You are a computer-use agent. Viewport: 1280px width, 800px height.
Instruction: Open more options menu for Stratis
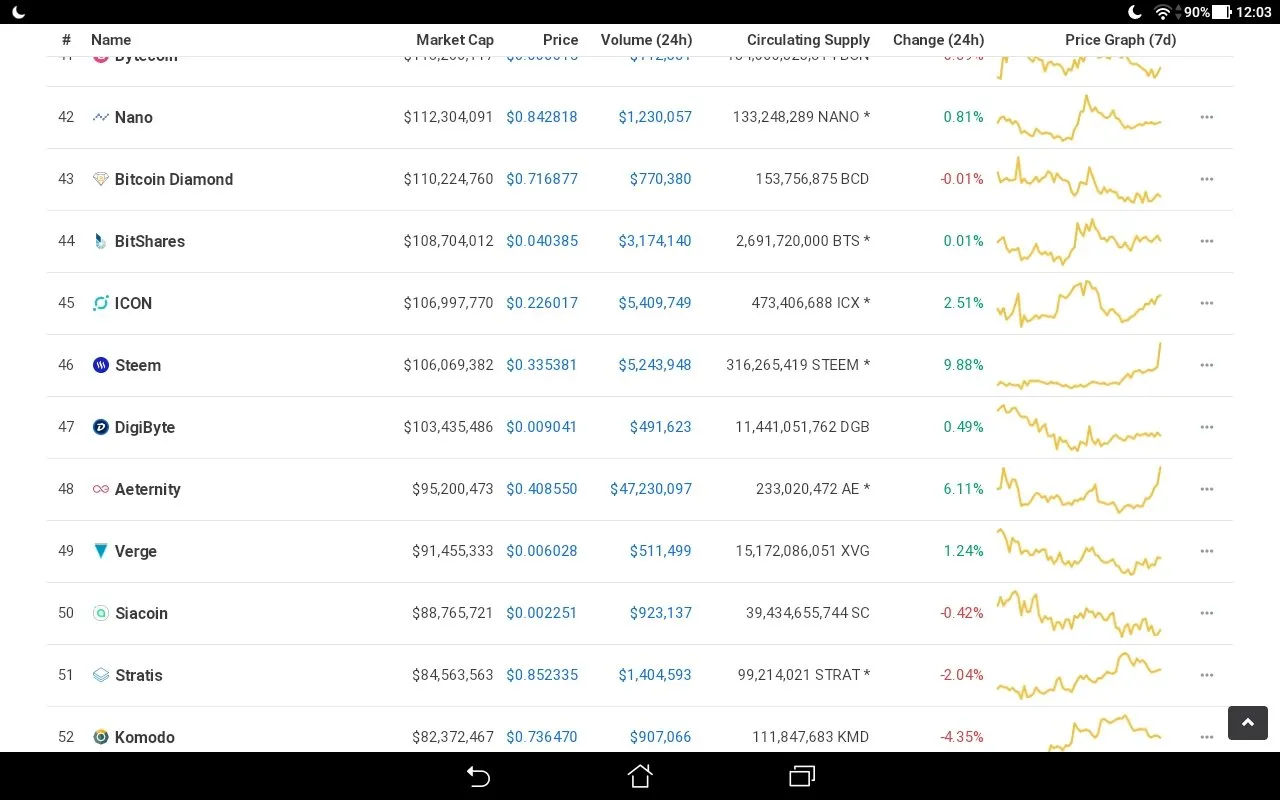point(1207,675)
